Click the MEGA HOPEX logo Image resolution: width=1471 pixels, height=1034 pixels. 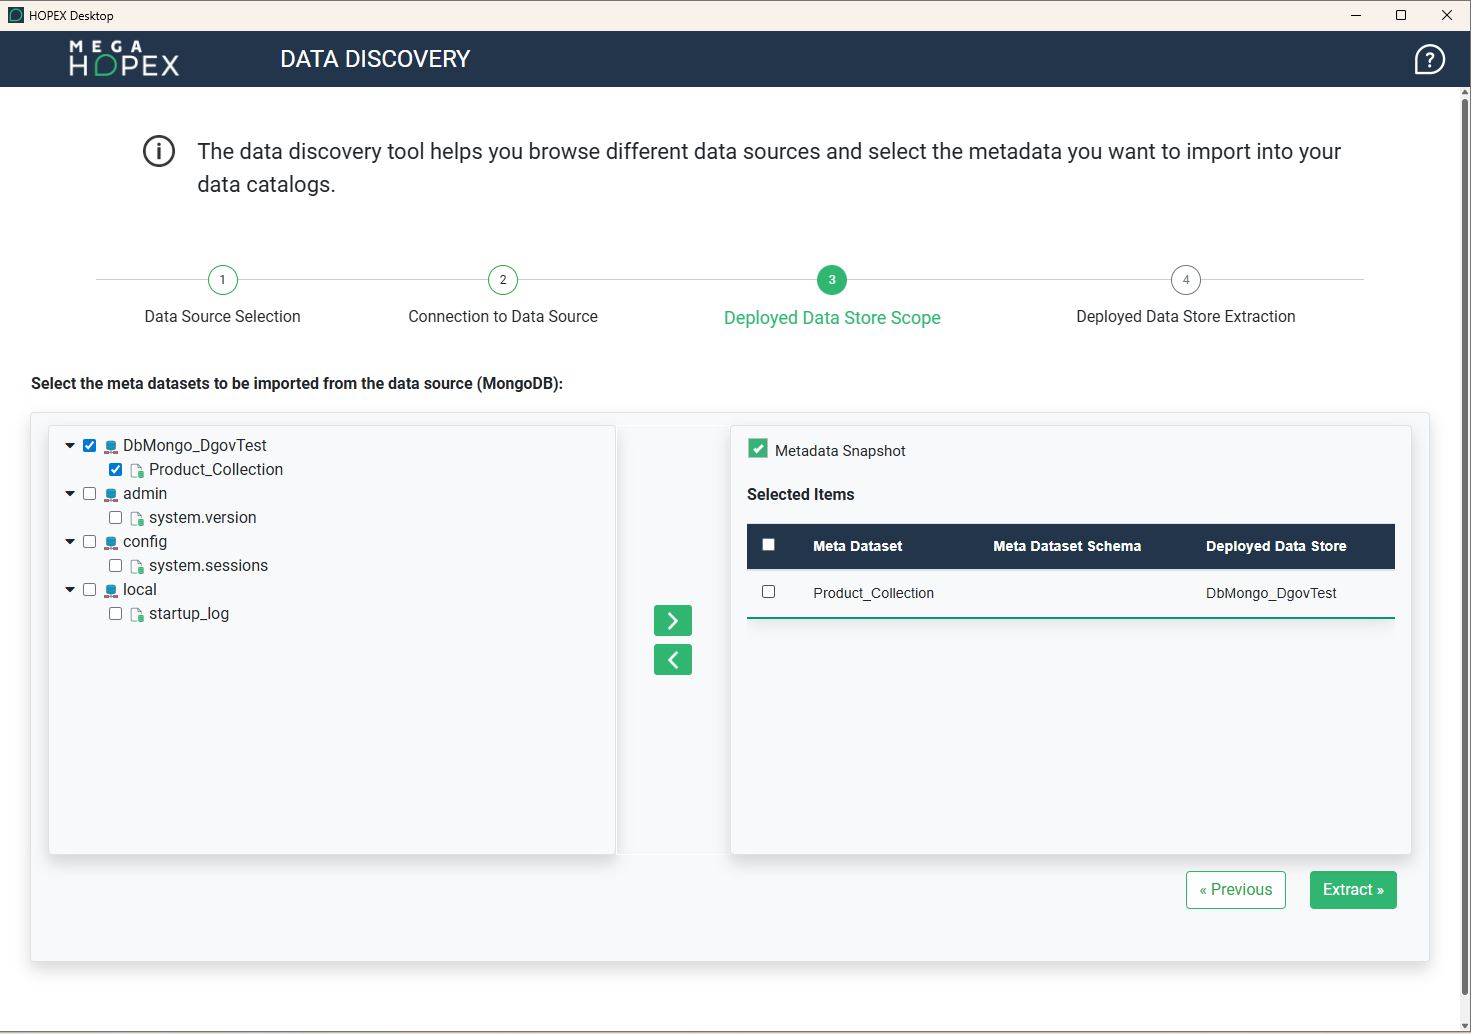click(124, 59)
